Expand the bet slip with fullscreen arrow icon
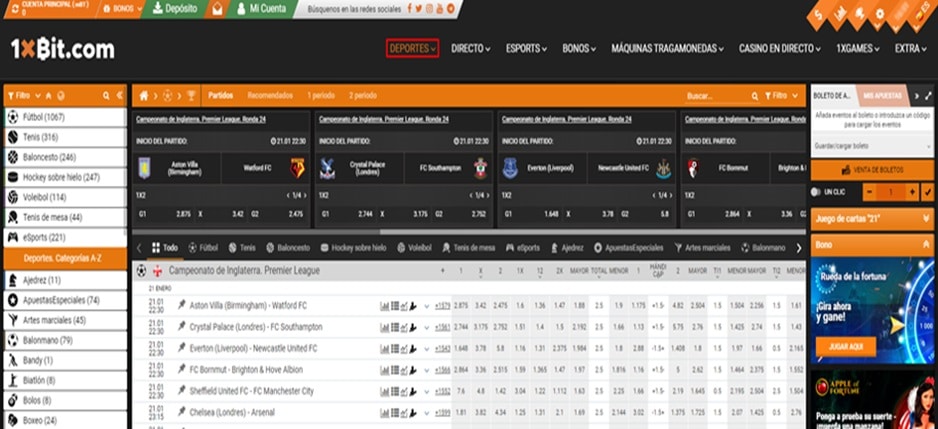The width and height of the screenshot is (938, 429). (928, 96)
